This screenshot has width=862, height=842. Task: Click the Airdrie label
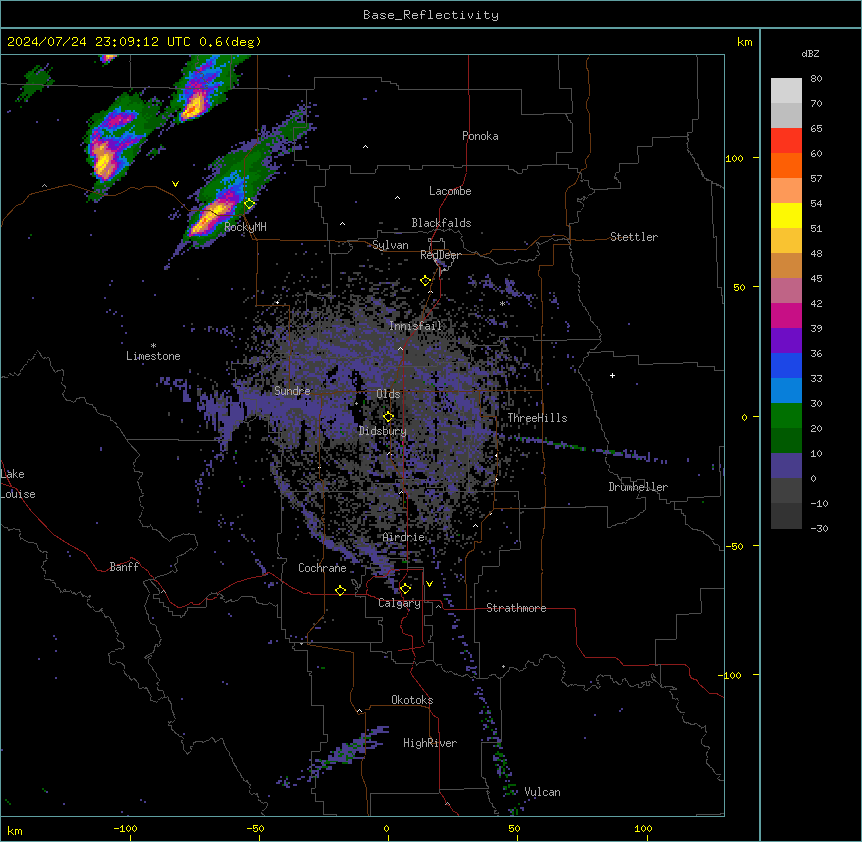[404, 537]
